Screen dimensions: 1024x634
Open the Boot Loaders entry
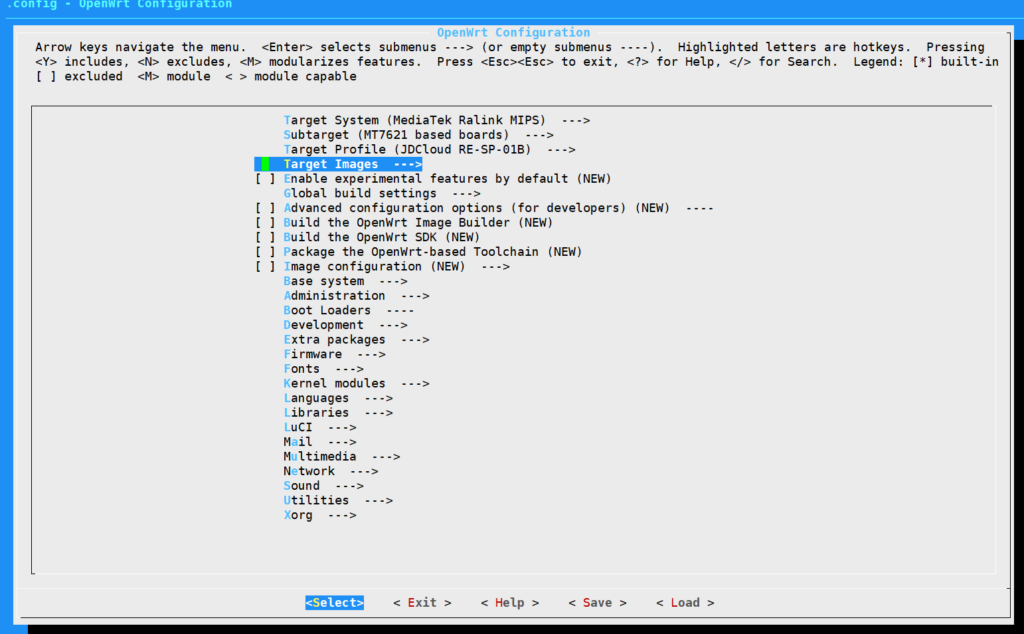(349, 310)
